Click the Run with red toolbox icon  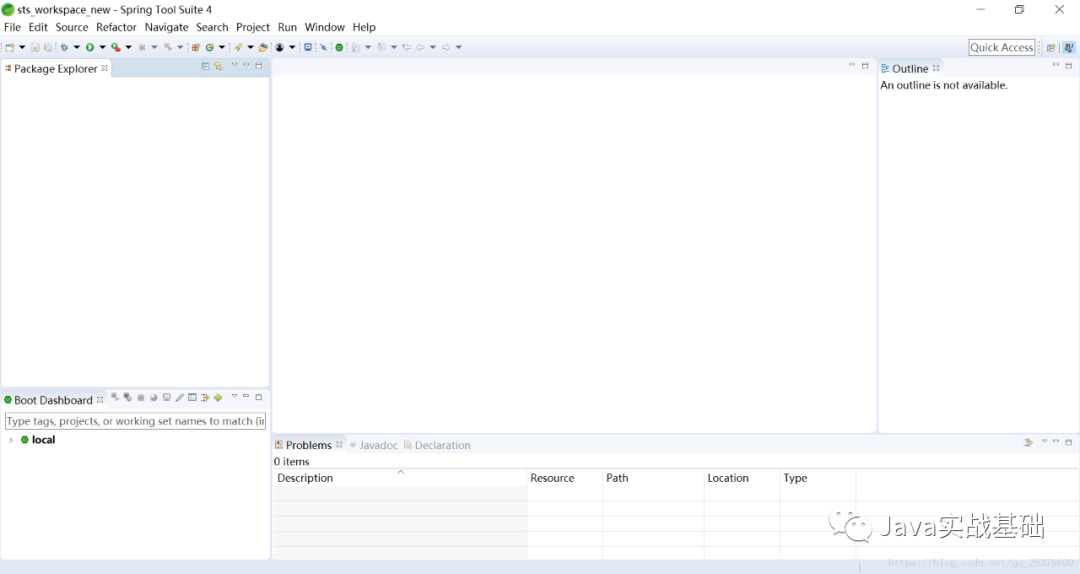116,48
